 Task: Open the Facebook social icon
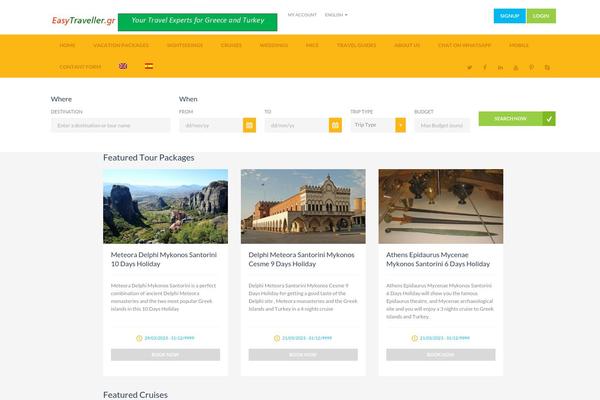click(x=485, y=67)
